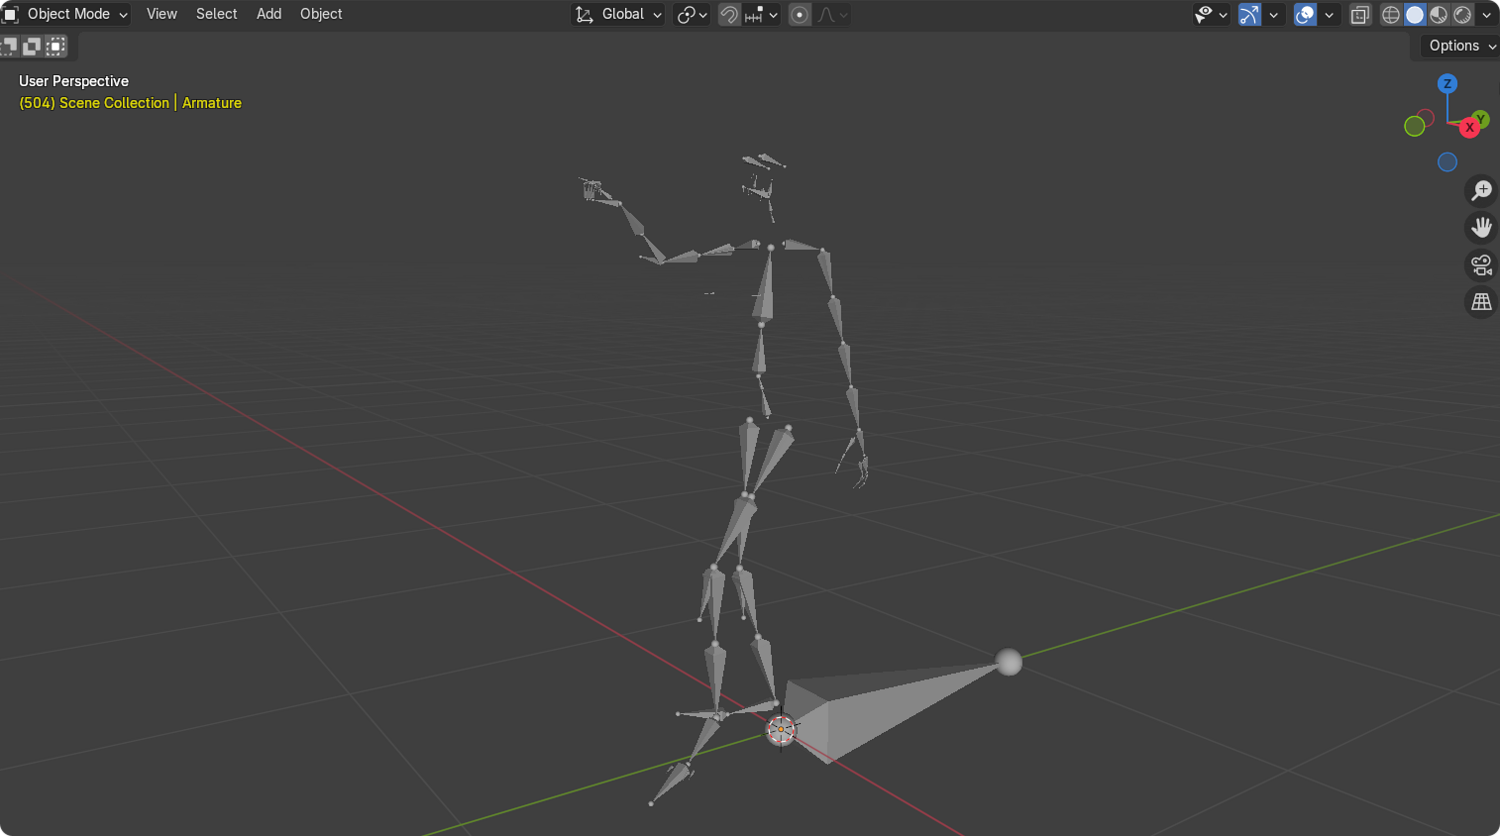The image size is (1500, 836).
Task: Expand the overlays settings arrow
Action: (x=1329, y=14)
